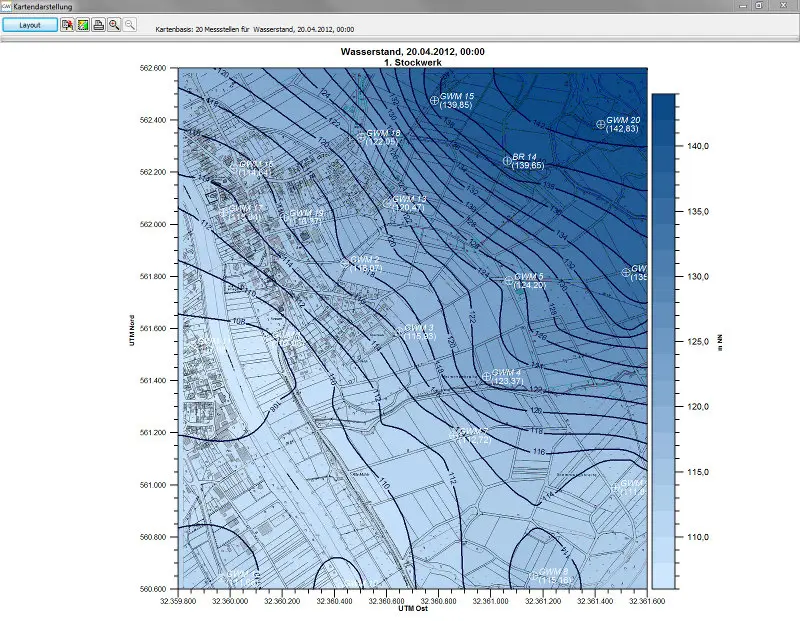Select the GWM 2 measuring point marker
Image resolution: width=800 pixels, height=621 pixels.
[x=344, y=264]
